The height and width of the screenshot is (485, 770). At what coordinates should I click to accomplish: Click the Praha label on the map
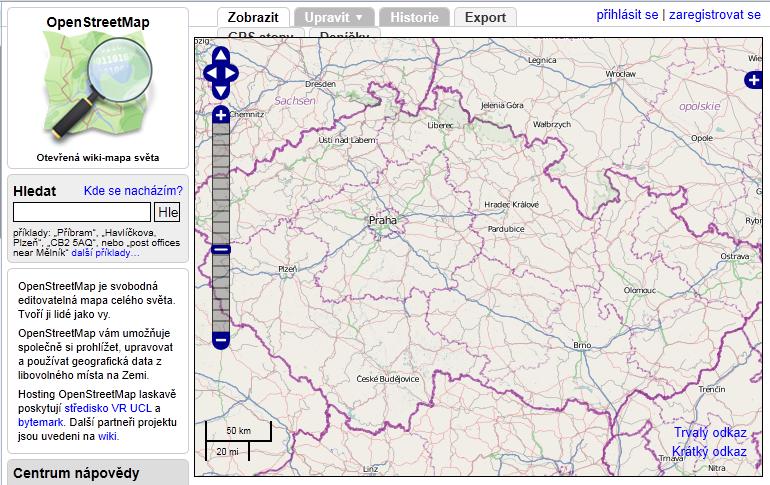coord(383,220)
